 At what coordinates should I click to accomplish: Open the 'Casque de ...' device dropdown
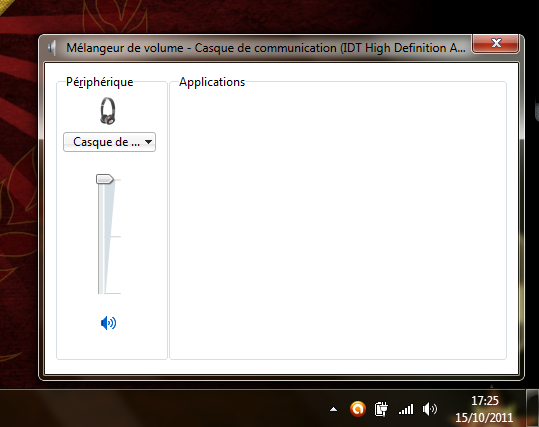[109, 142]
